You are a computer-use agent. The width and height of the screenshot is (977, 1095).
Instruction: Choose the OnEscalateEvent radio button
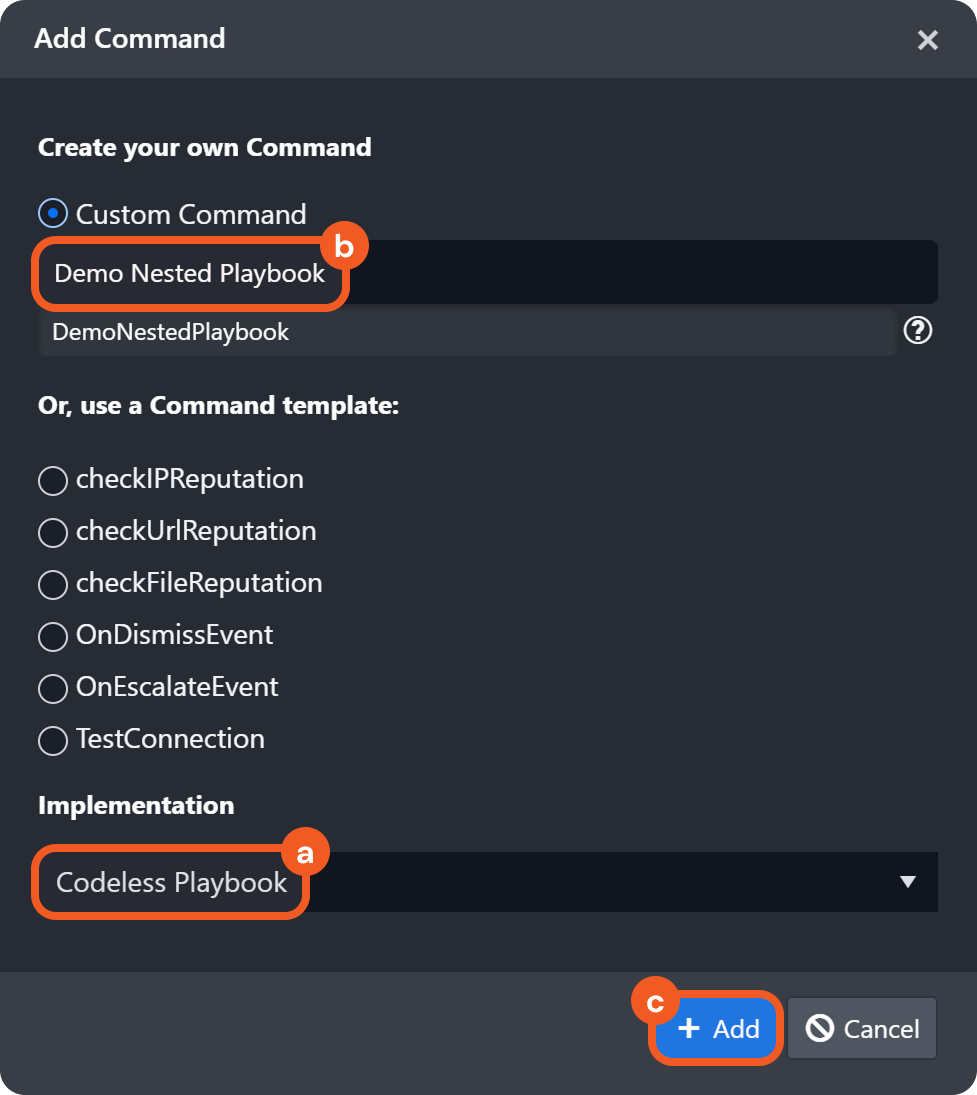52,688
